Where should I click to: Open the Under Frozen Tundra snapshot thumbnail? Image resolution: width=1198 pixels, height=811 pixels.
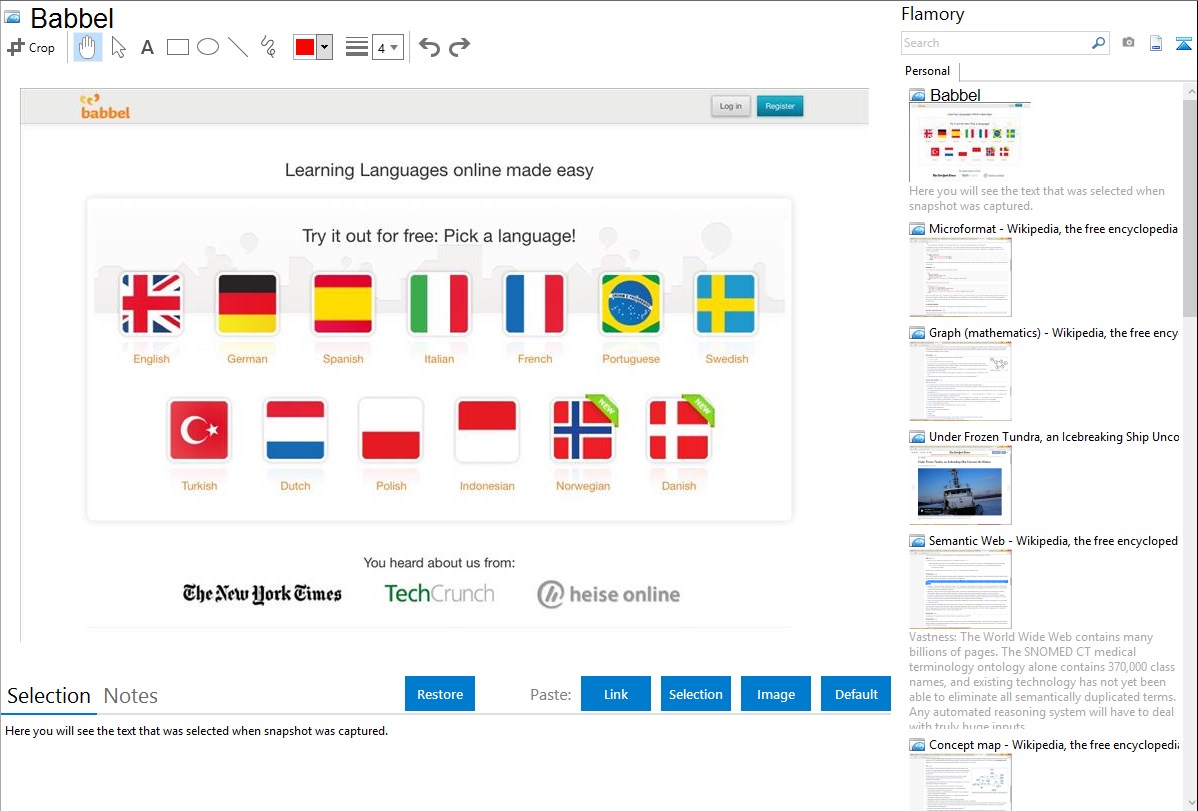[x=960, y=485]
